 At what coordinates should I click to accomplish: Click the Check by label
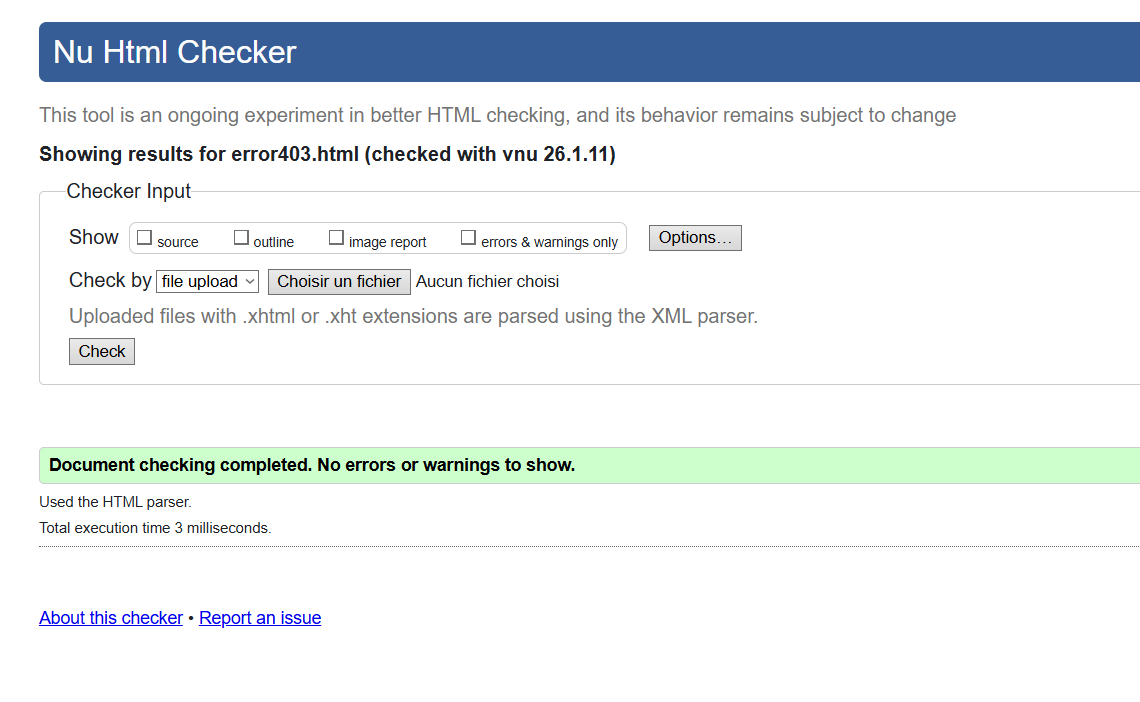(x=110, y=280)
